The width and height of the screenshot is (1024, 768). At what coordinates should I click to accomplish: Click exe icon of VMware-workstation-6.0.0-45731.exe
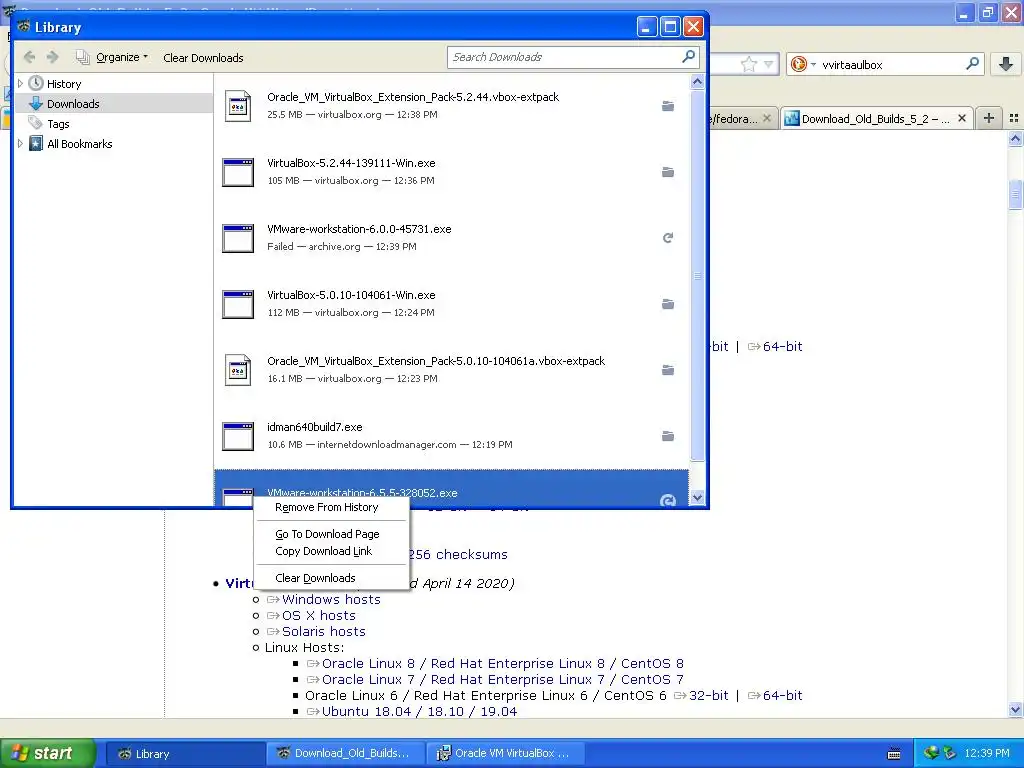coord(238,238)
